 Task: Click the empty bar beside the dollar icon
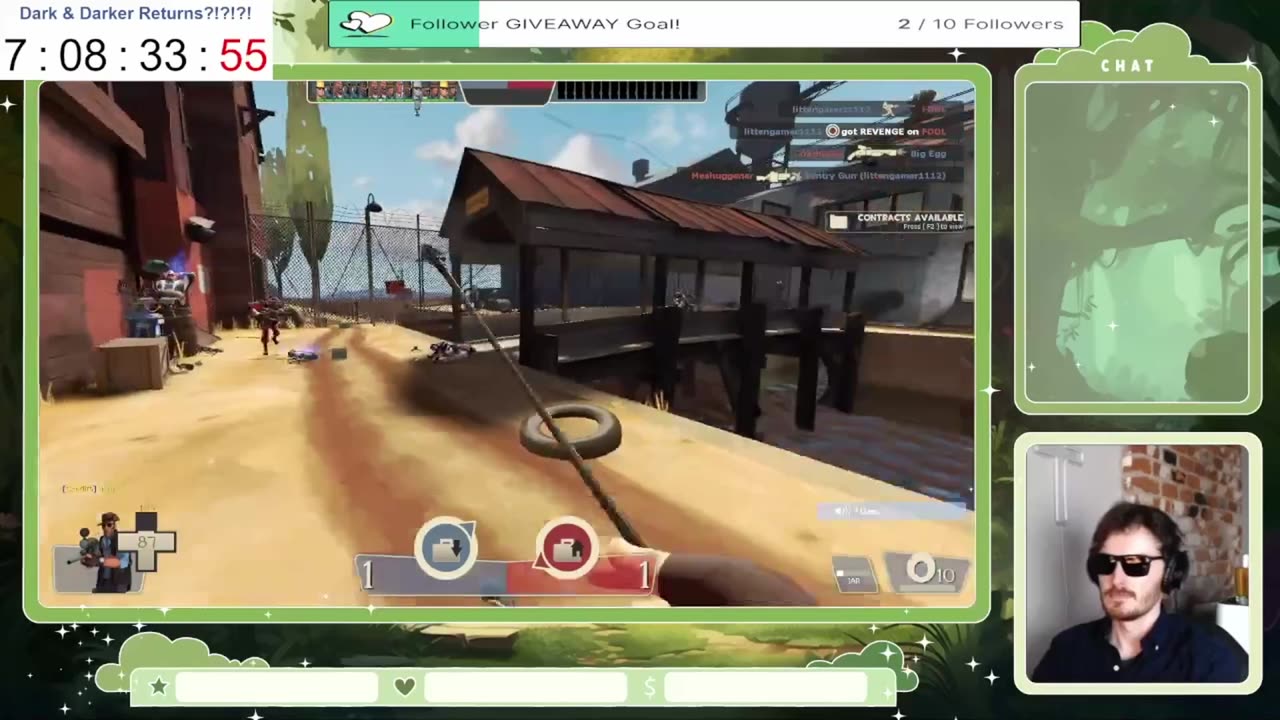(x=766, y=687)
